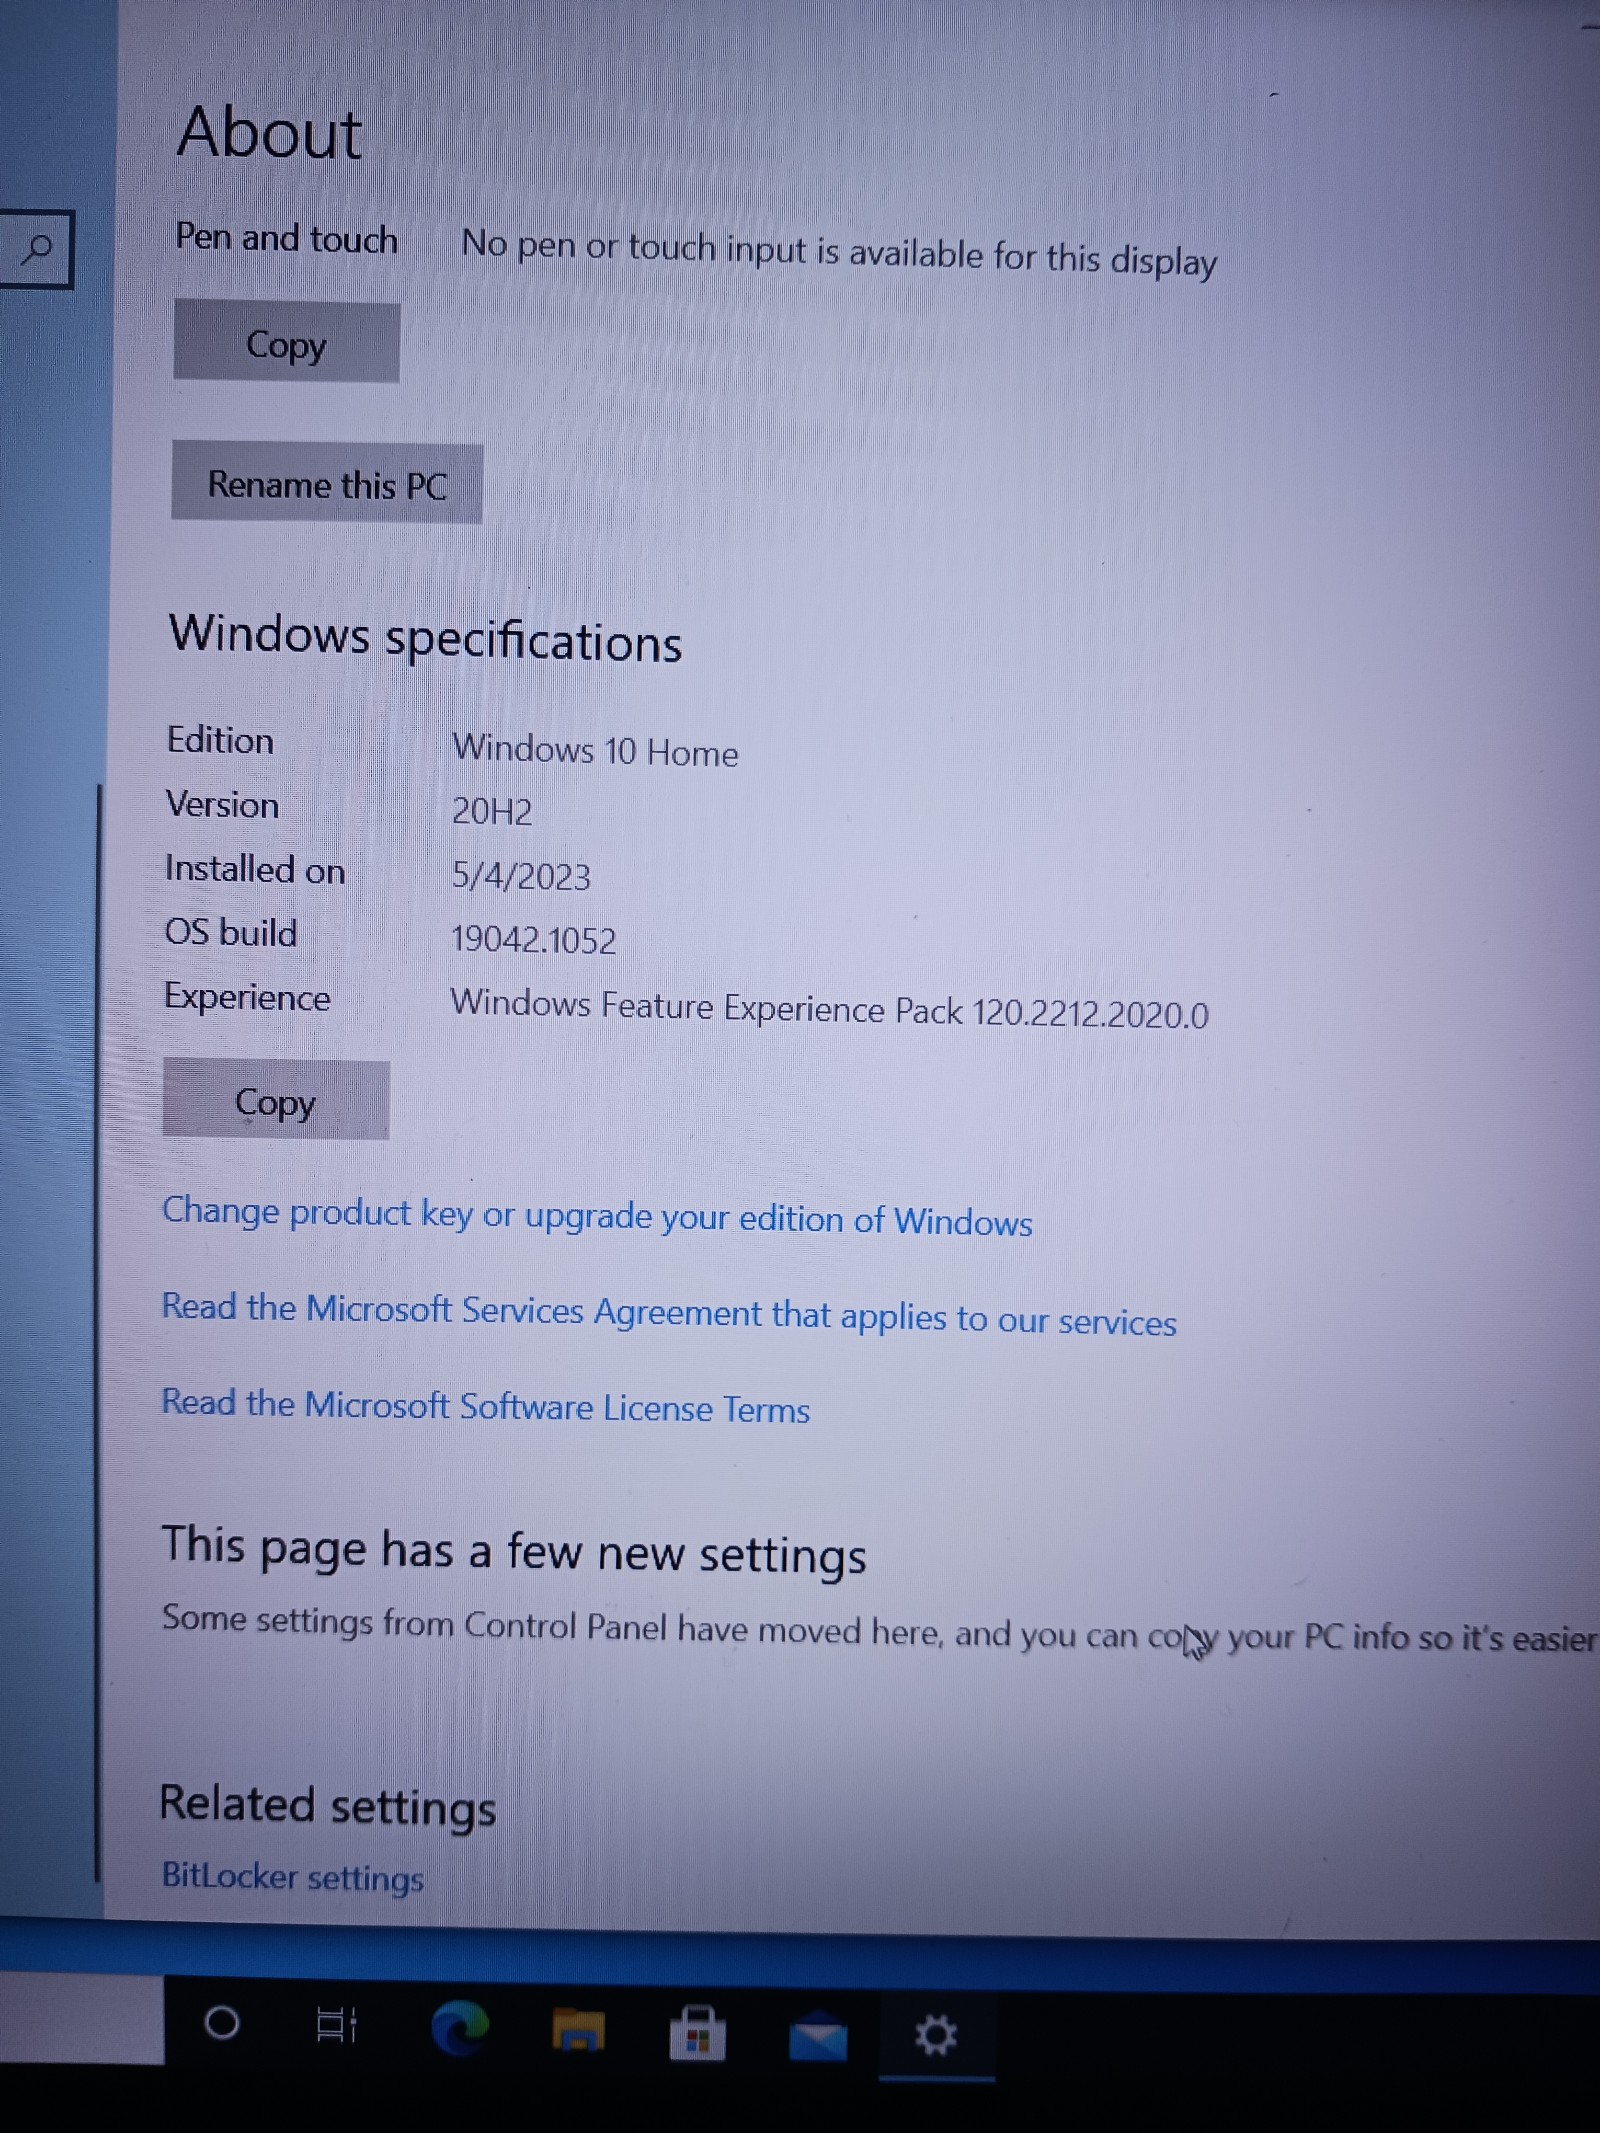
Task: Select the install date 5/4/2023
Action: click(x=521, y=876)
